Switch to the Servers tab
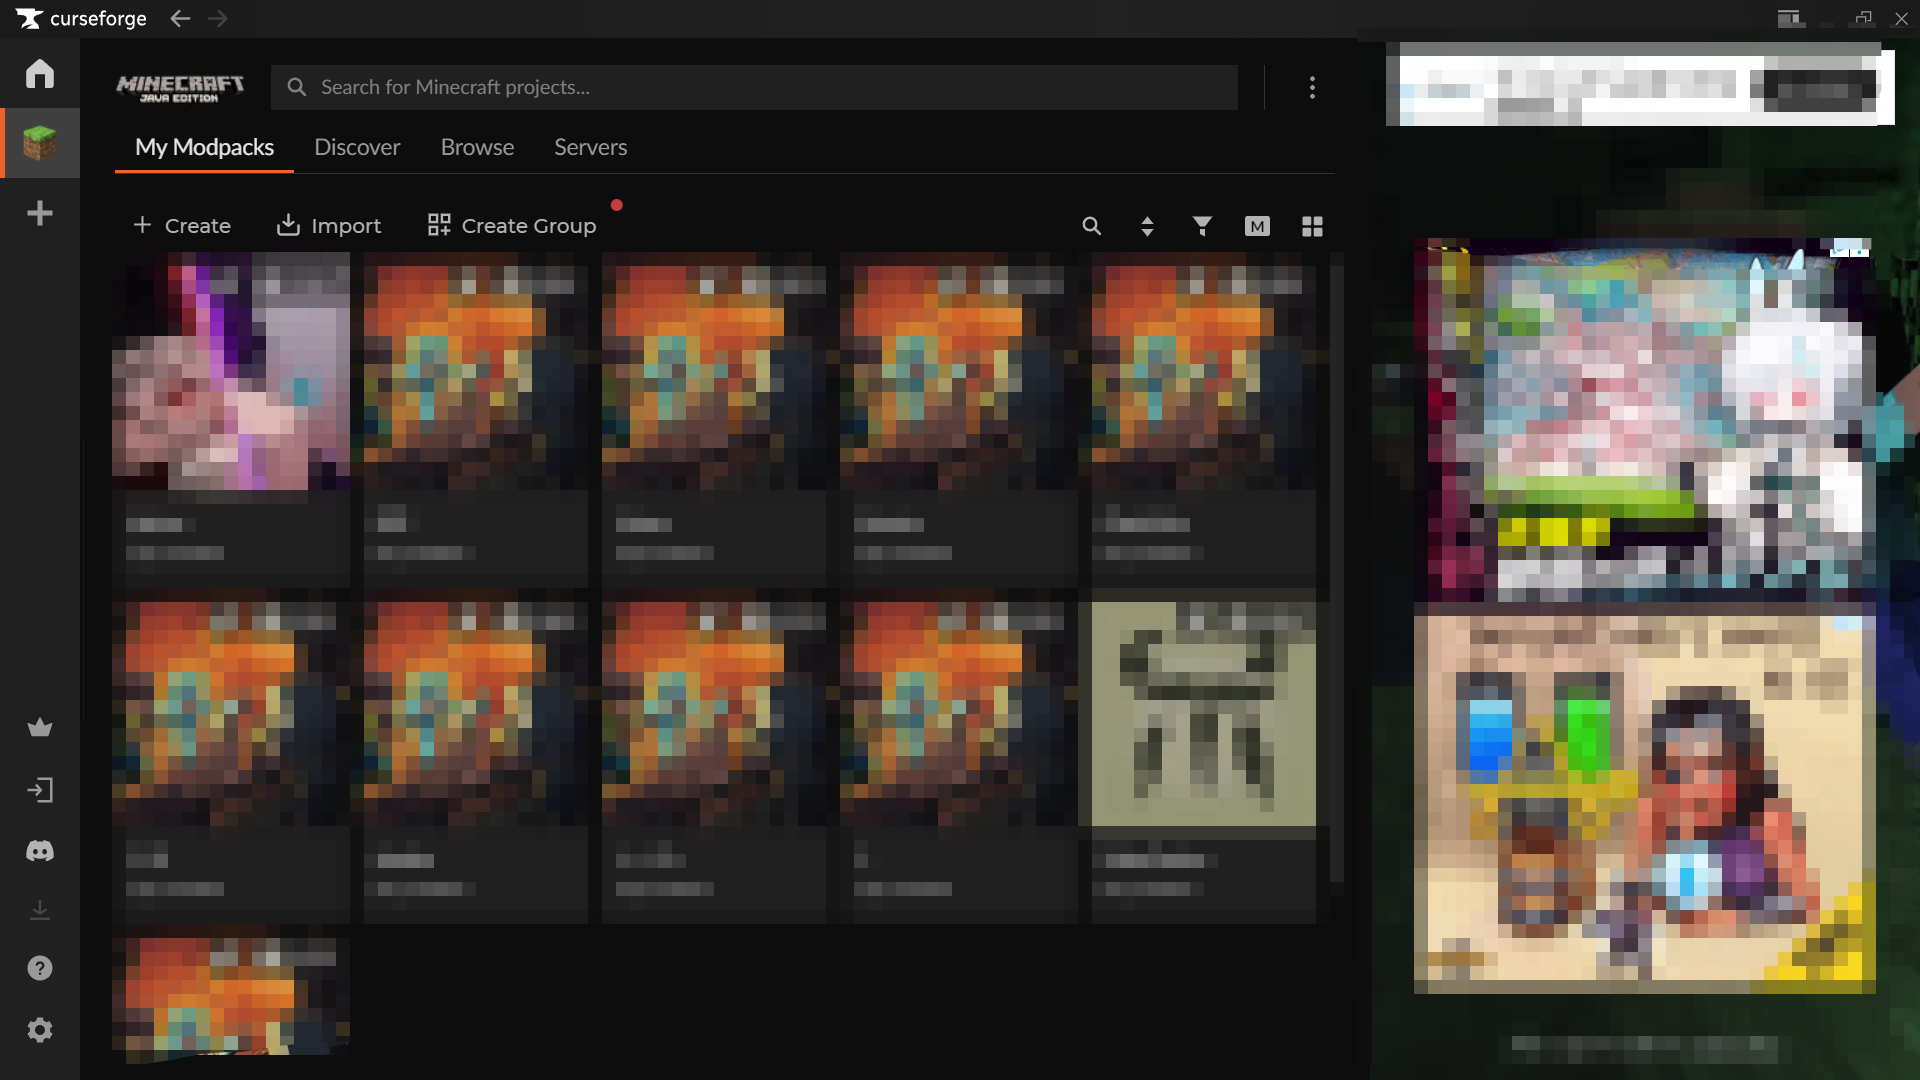The width and height of the screenshot is (1920, 1080). coord(590,147)
